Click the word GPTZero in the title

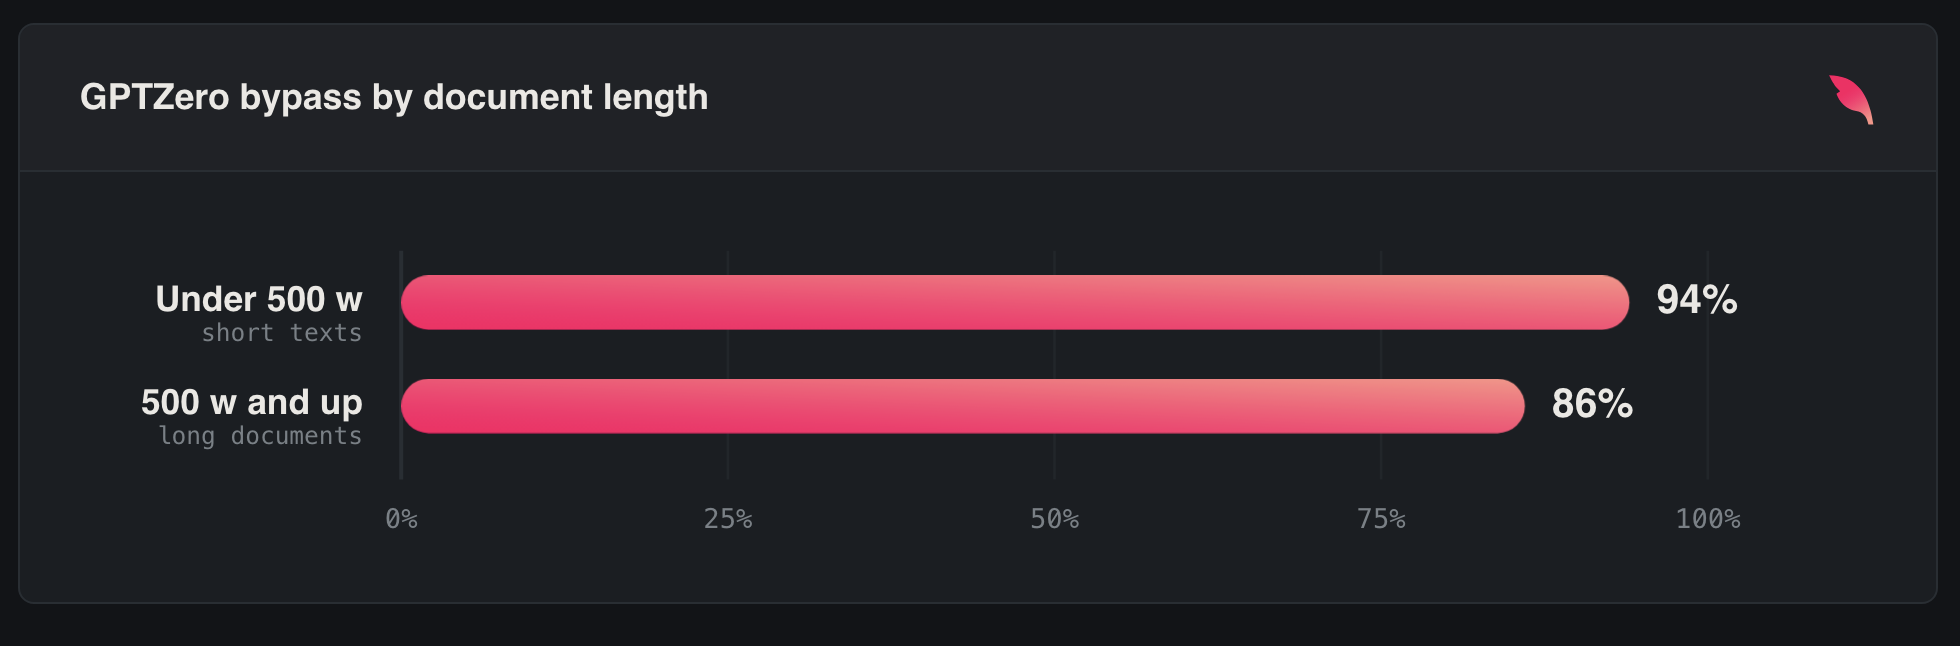coord(155,98)
